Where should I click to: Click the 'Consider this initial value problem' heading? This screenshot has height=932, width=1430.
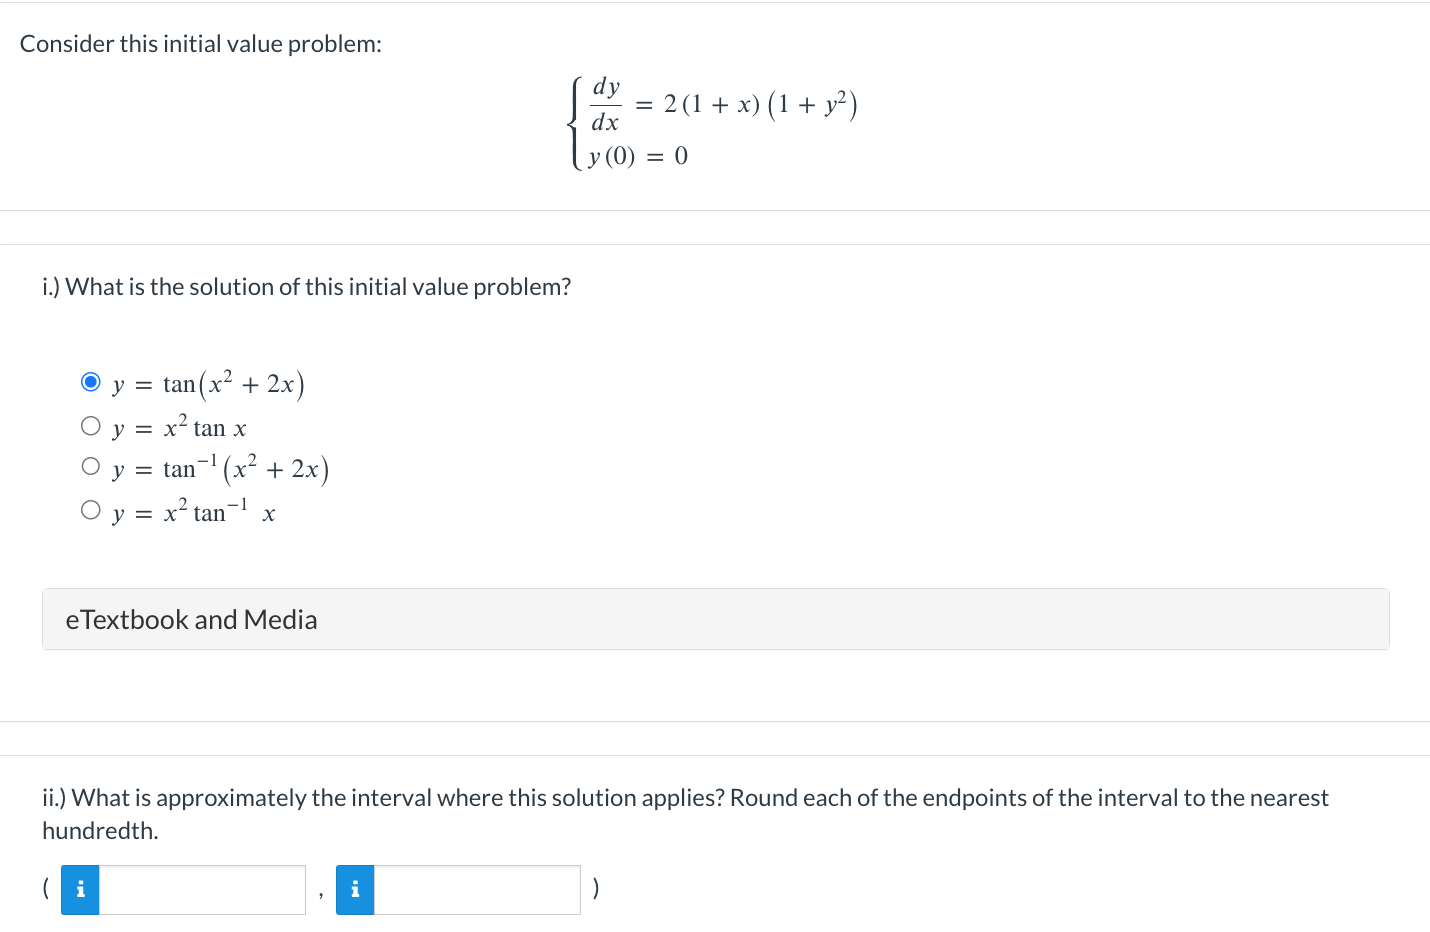point(200,43)
